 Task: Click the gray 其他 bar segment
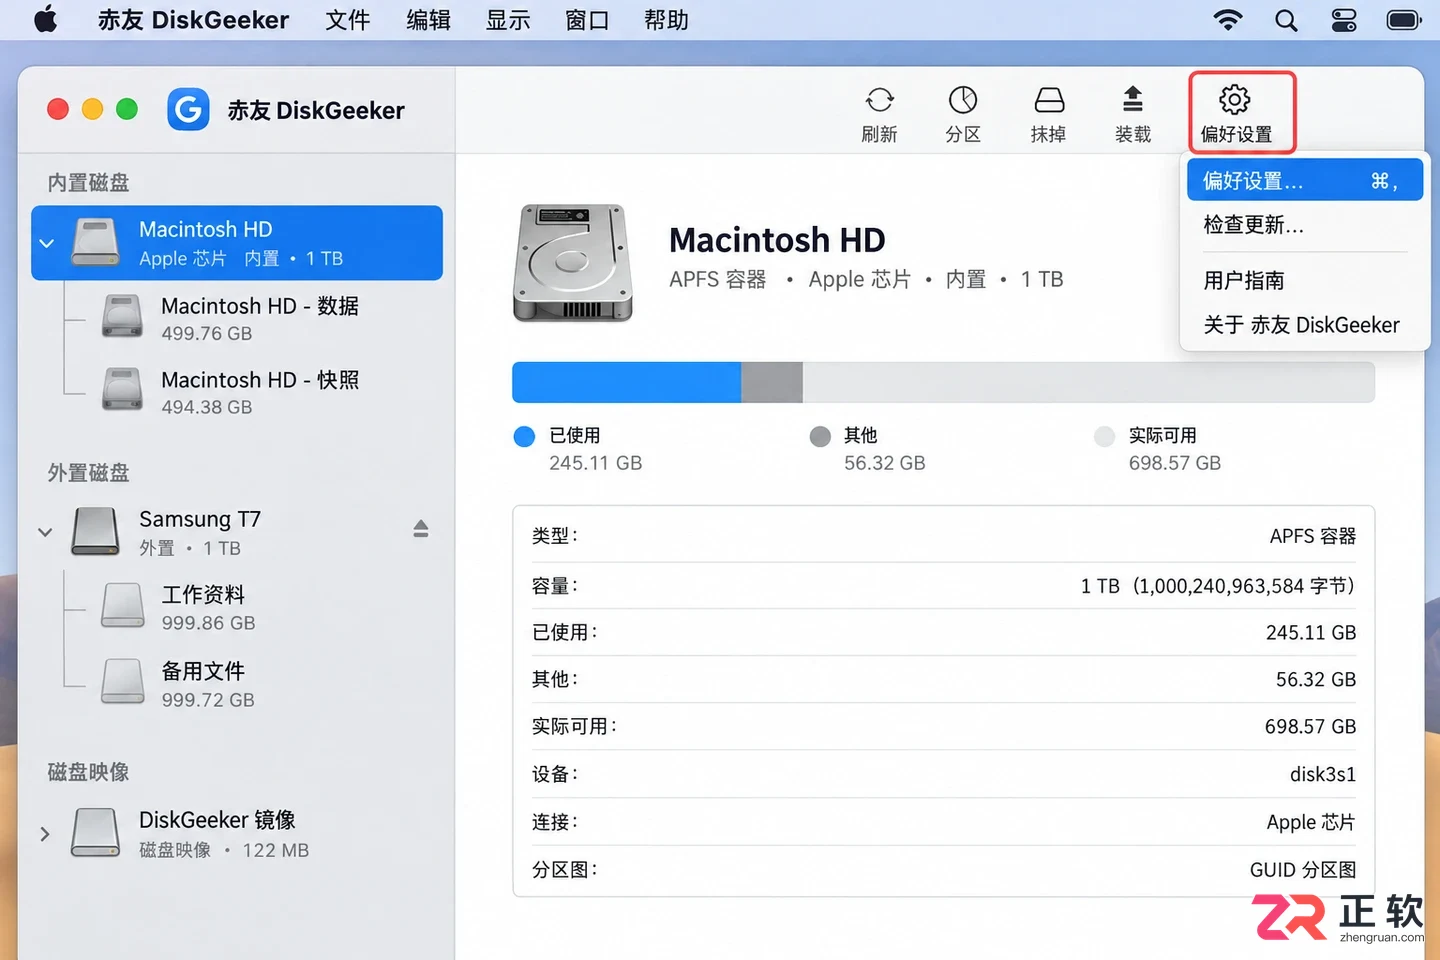(x=772, y=382)
